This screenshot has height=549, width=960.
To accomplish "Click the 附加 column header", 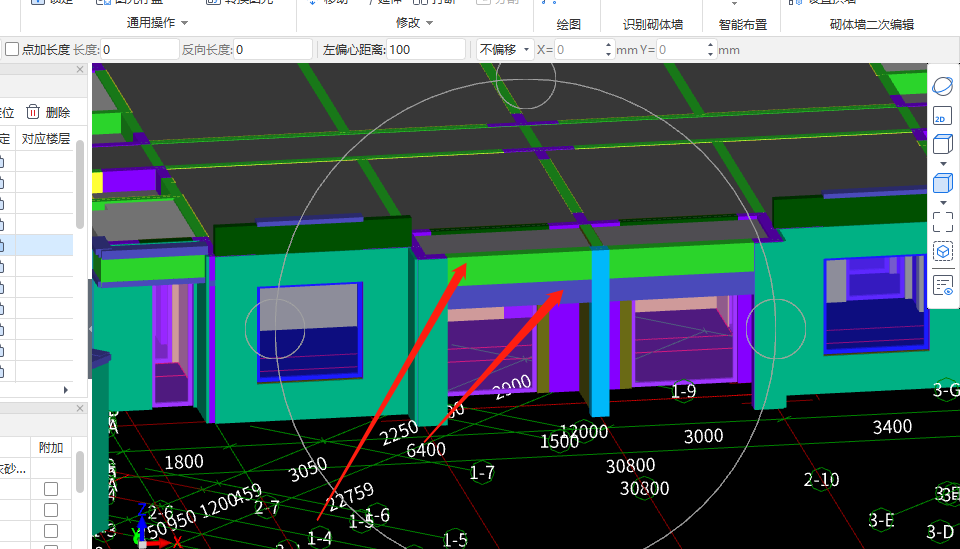I will pos(51,447).
